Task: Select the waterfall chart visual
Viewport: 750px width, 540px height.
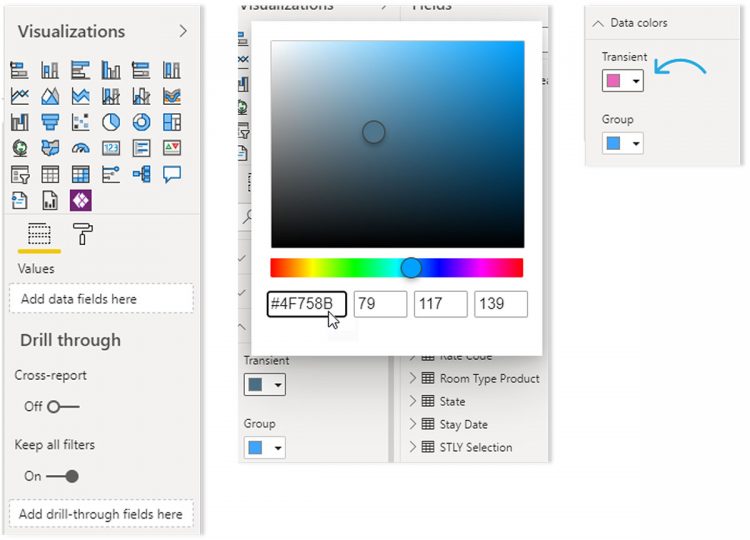Action: pos(19,122)
